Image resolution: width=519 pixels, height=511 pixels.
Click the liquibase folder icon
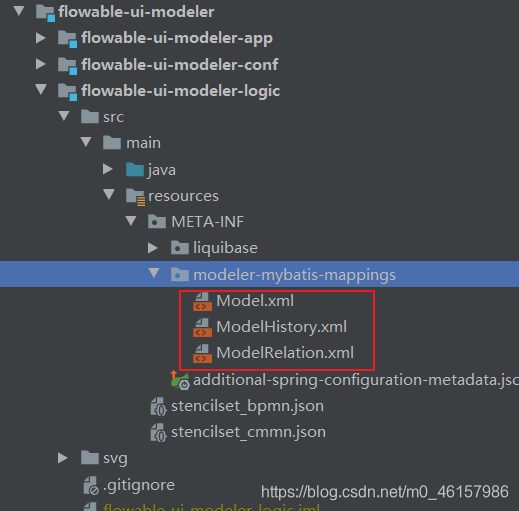click(180, 248)
